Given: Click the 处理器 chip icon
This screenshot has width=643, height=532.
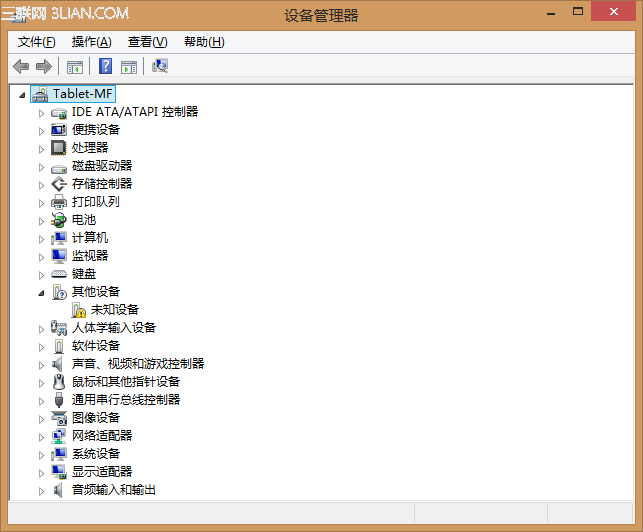Looking at the screenshot, I should click(x=59, y=148).
